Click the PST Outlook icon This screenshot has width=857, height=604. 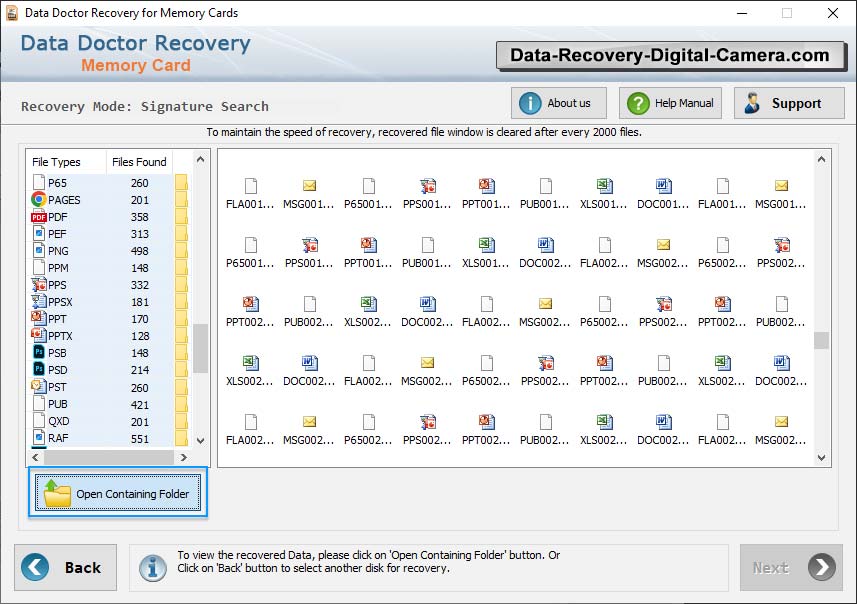click(39, 386)
